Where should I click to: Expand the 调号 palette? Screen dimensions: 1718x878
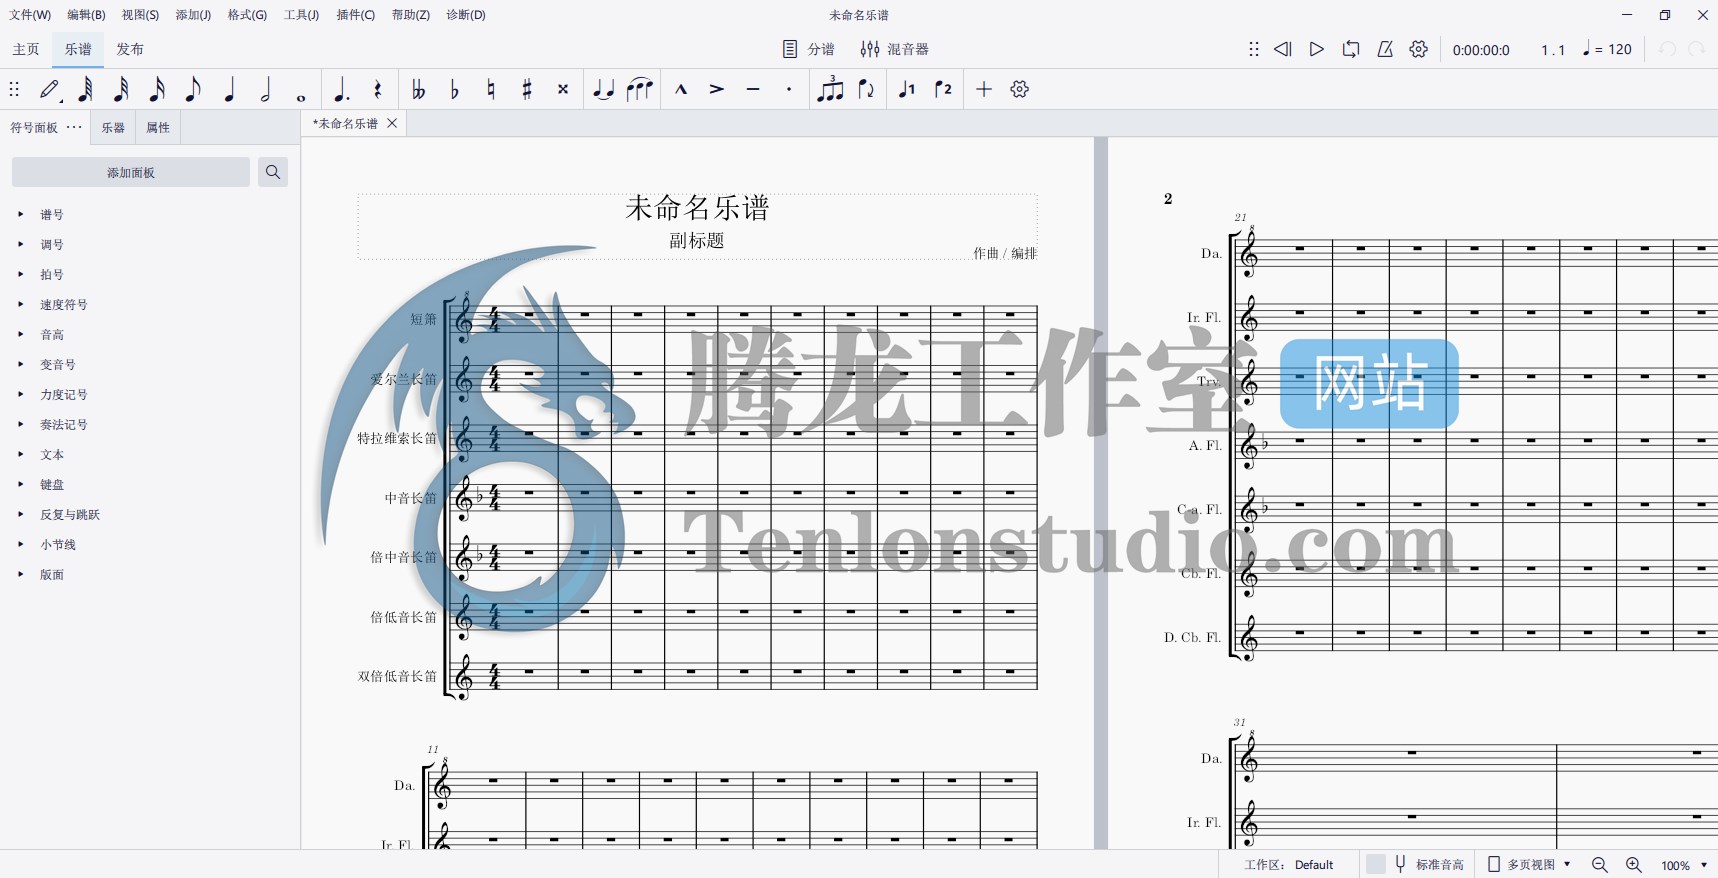pos(20,244)
